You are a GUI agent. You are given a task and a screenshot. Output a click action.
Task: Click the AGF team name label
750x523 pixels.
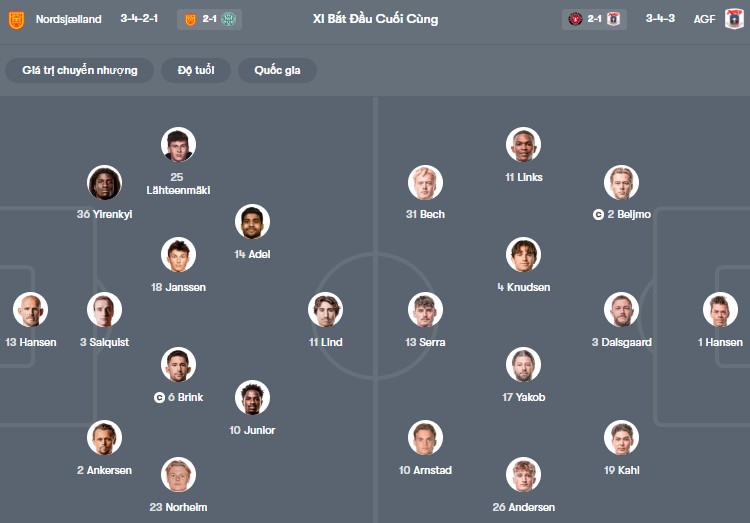(705, 19)
